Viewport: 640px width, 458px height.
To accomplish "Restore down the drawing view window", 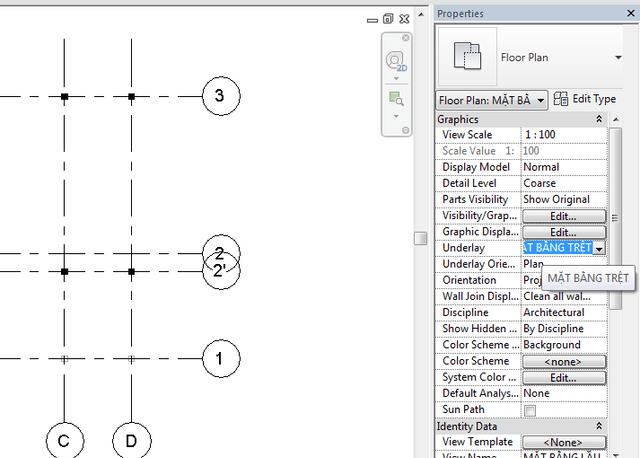I will click(388, 19).
